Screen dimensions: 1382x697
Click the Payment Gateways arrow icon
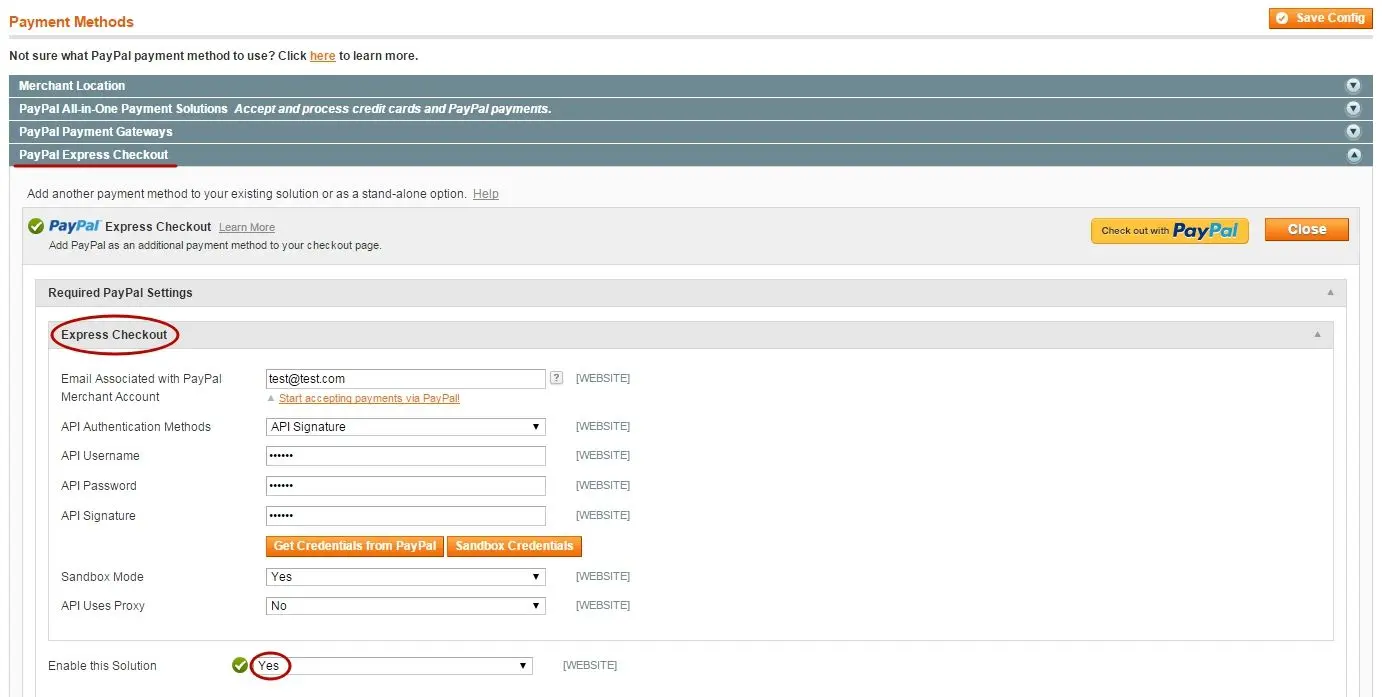coord(1353,131)
